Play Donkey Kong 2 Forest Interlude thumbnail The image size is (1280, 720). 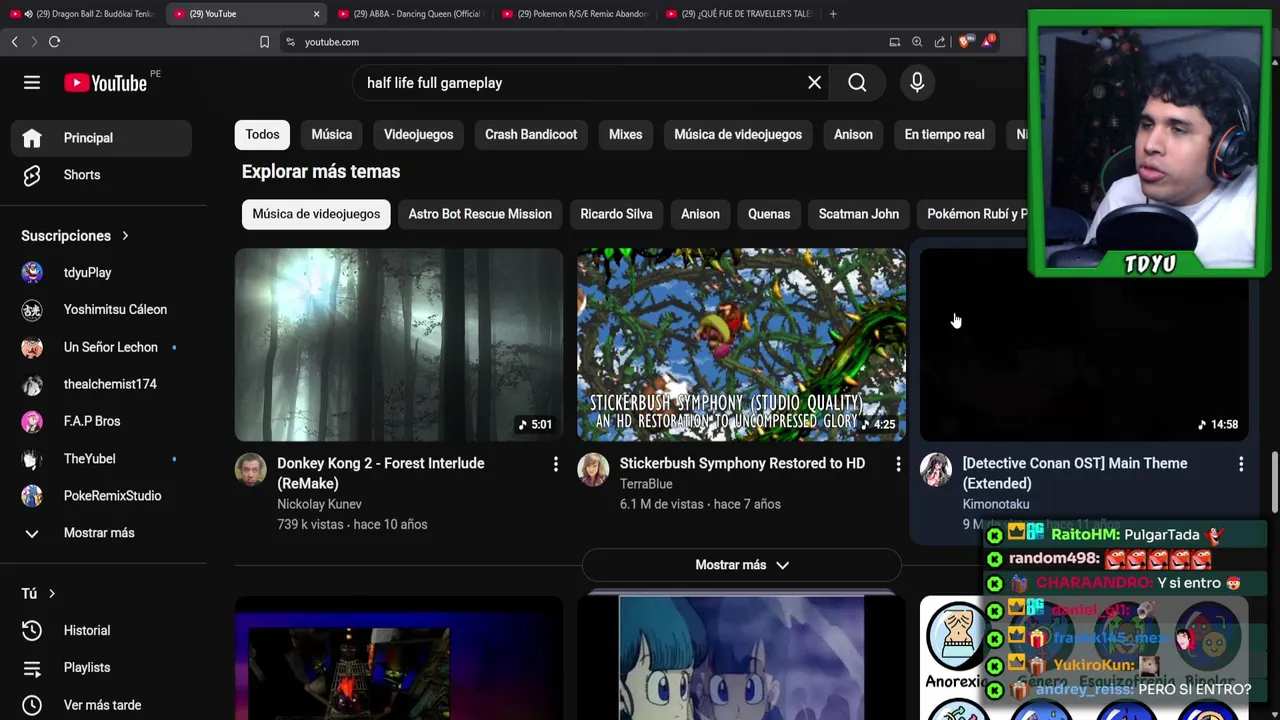click(x=399, y=345)
